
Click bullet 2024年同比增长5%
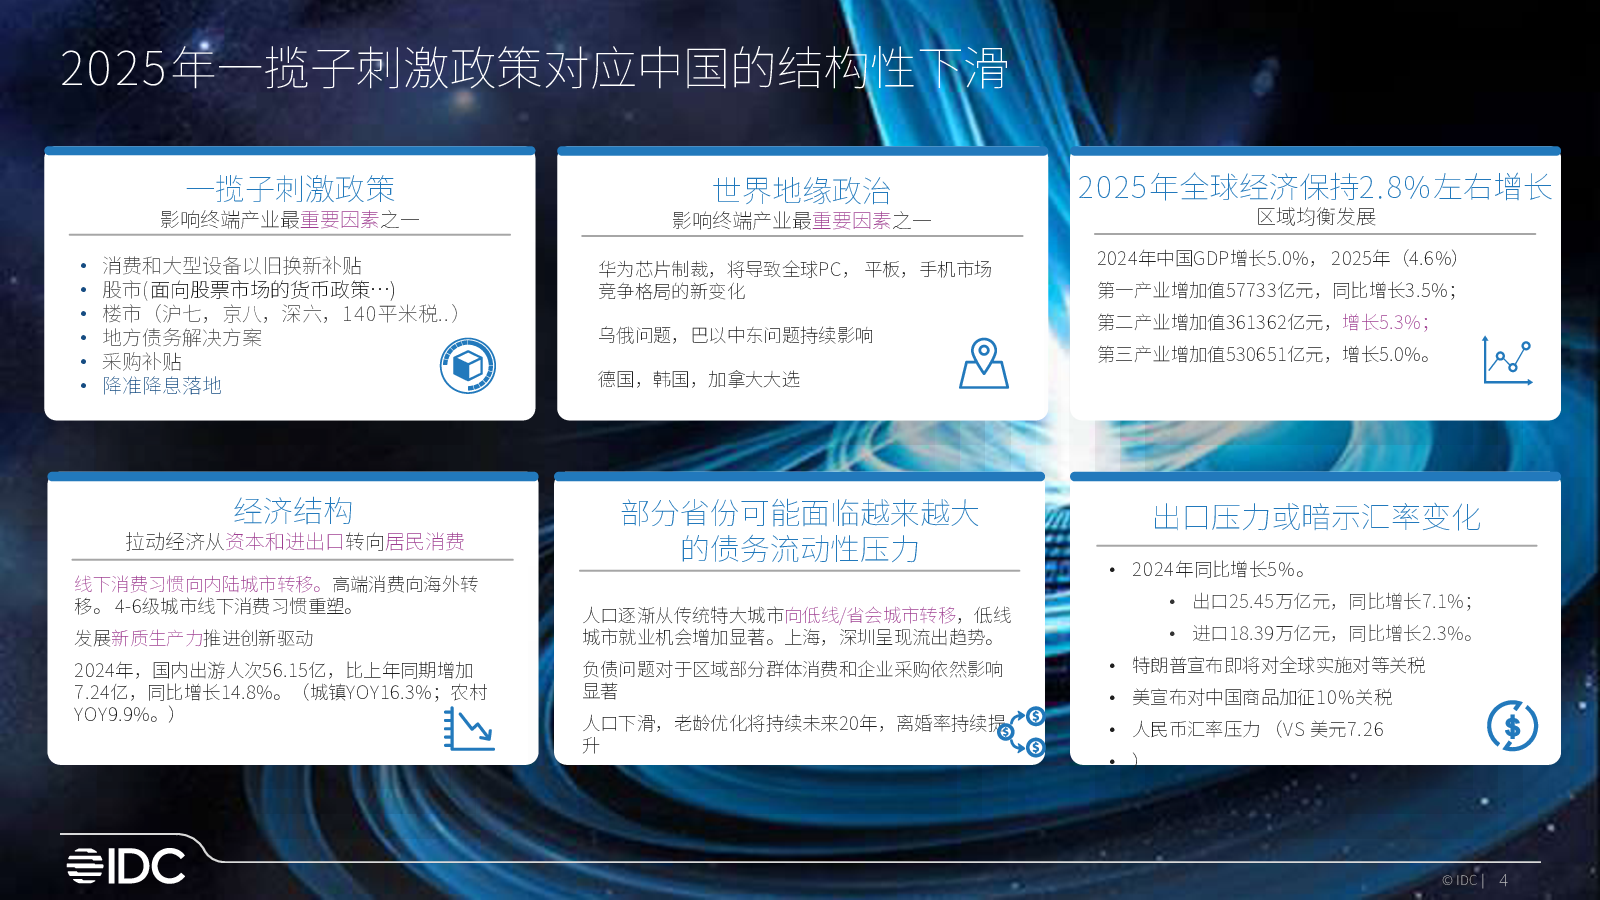[1219, 570]
